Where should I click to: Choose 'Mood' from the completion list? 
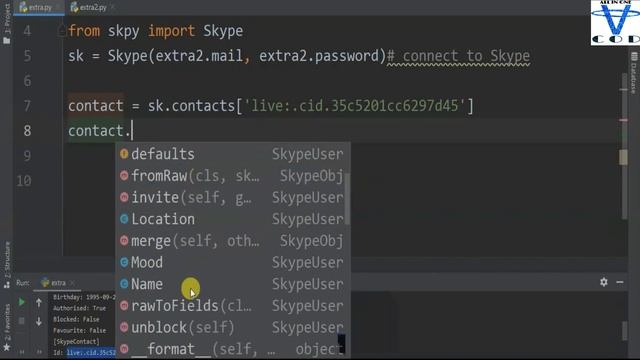point(232,262)
